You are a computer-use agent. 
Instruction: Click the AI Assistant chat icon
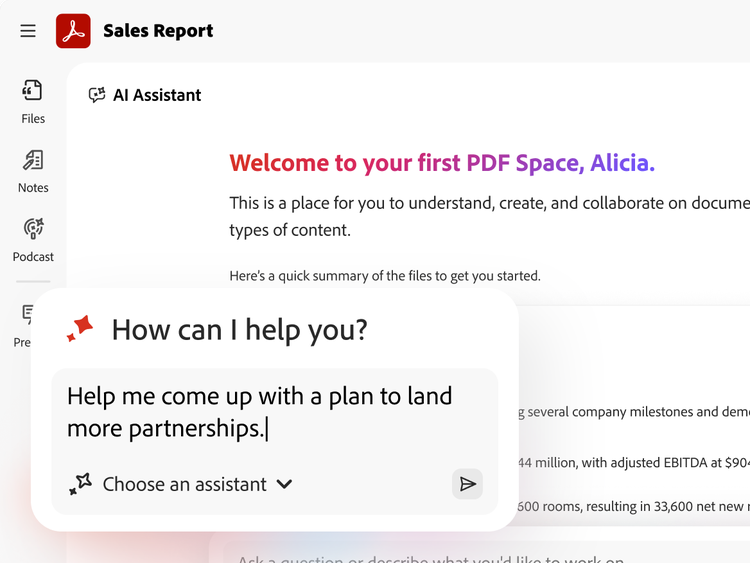[97, 95]
